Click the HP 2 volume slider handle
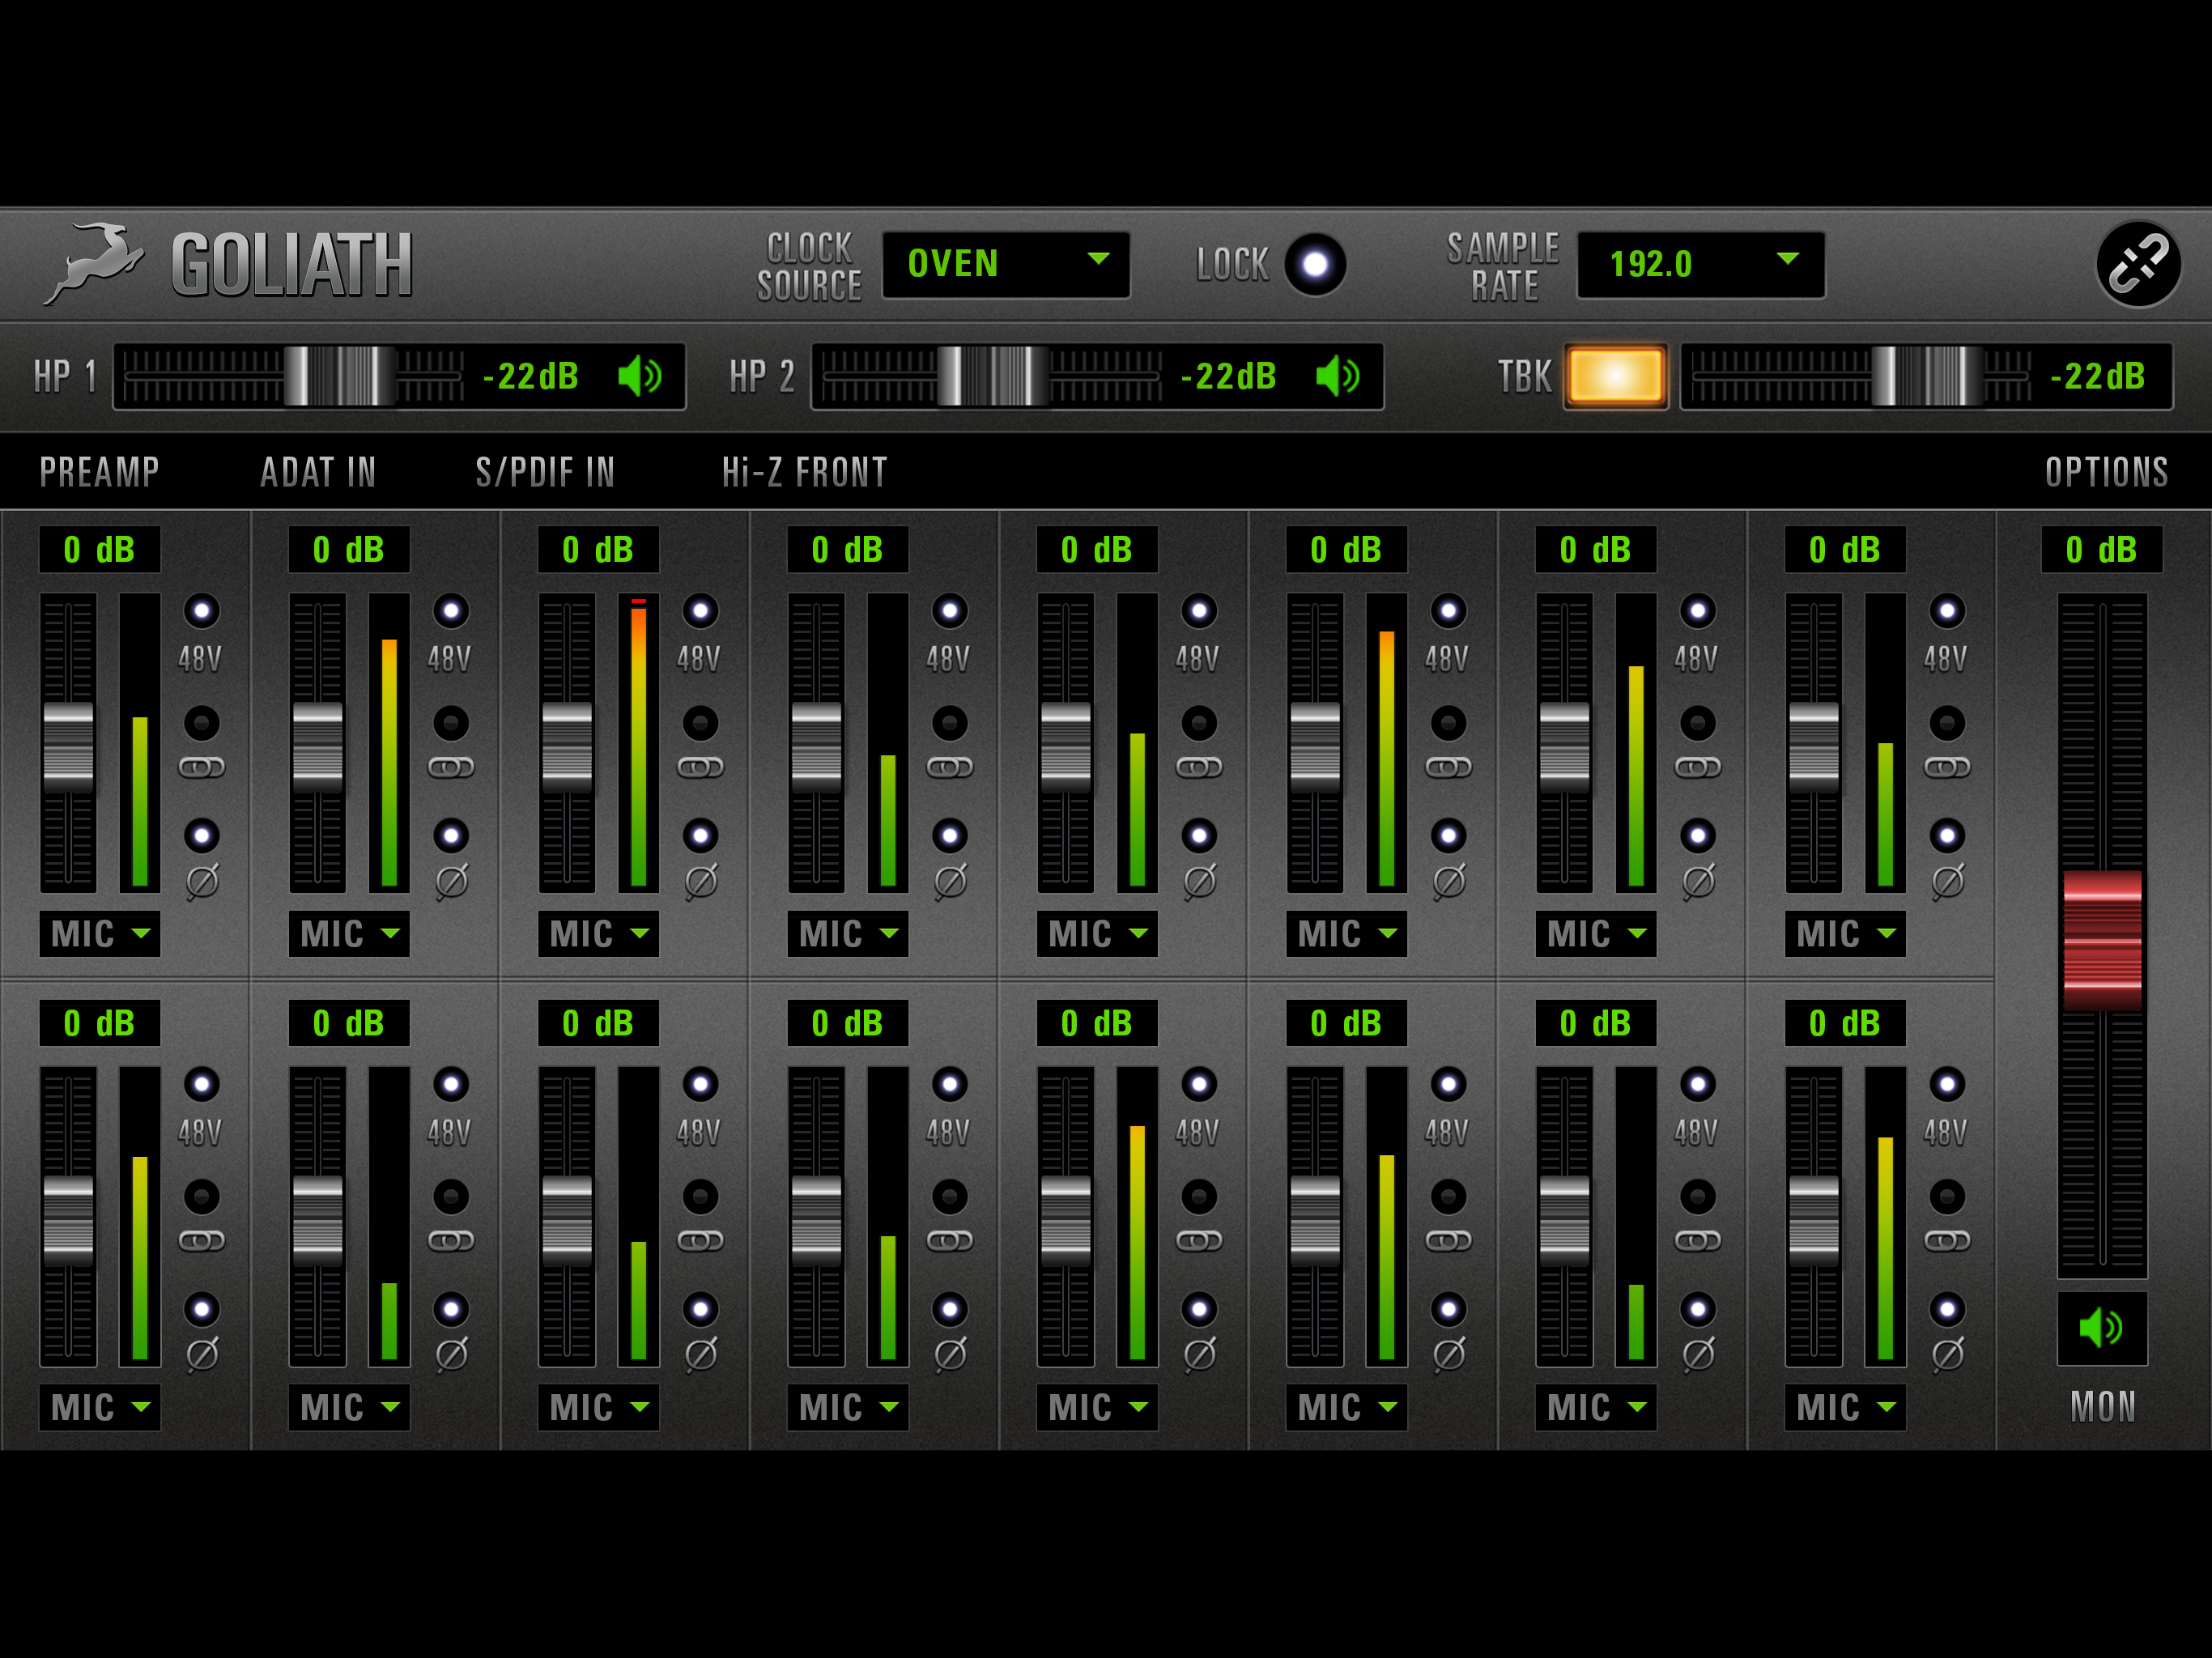This screenshot has width=2212, height=1658. (x=991, y=376)
